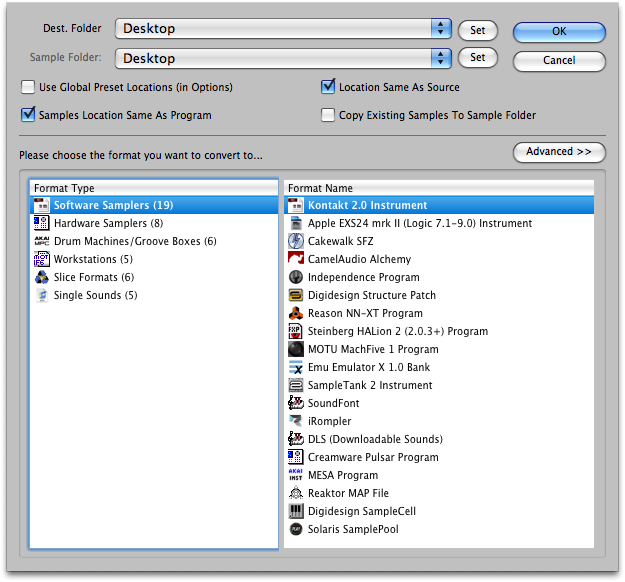The image size is (625, 582).
Task: Select Single Sounds (5) format type
Action: pos(95,295)
